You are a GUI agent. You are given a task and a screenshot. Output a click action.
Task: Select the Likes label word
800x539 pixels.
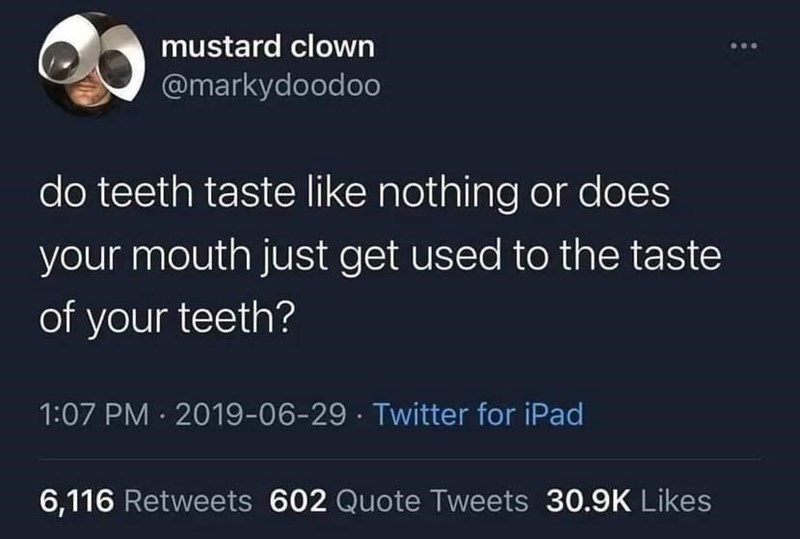[676, 501]
